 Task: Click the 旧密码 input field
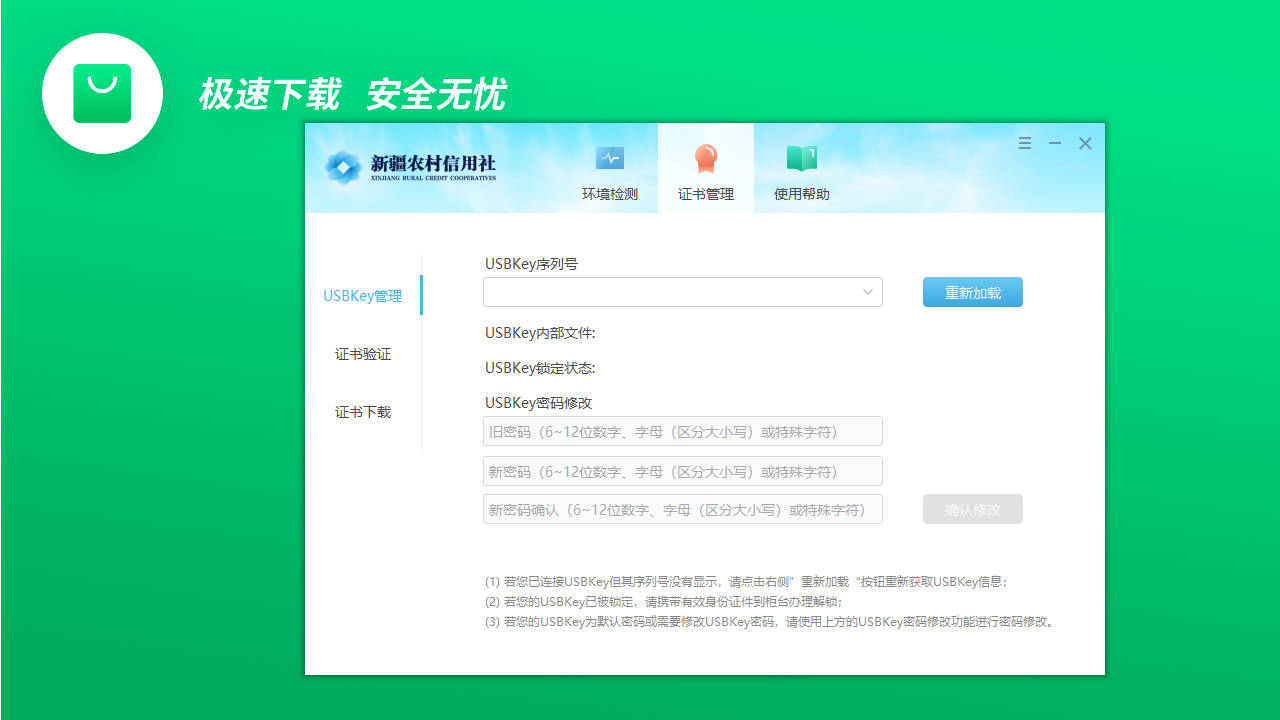coord(683,431)
